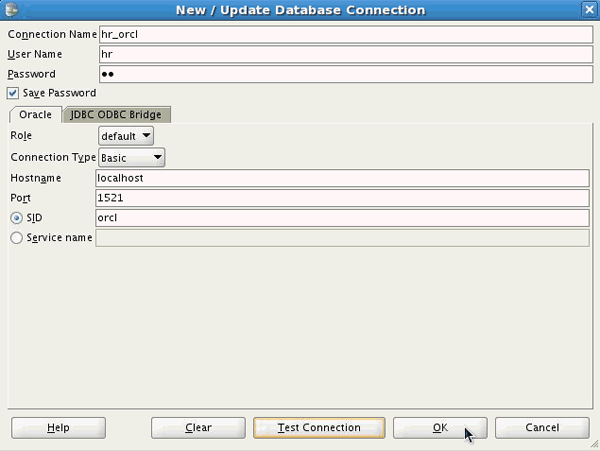Close the New / Update Database Connection dialog
This screenshot has width=600, height=451.
coord(589,10)
